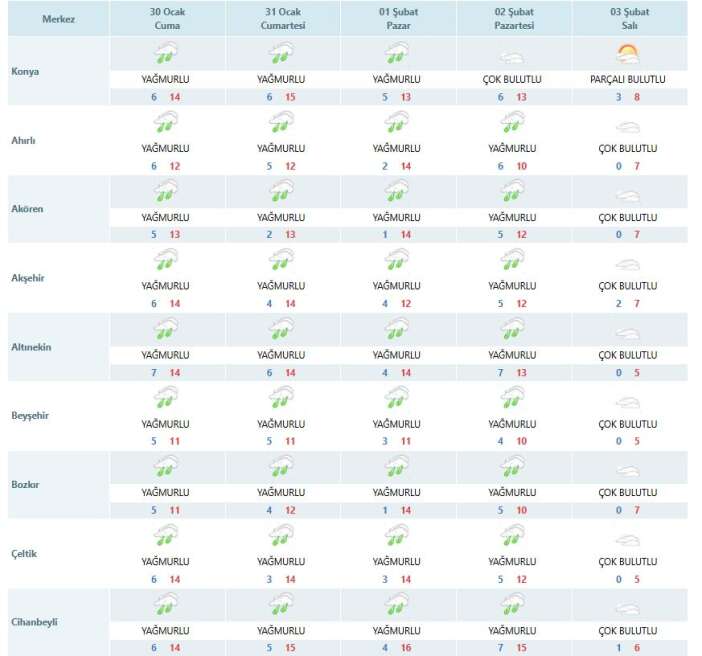Screen dimensions: 702x656
Task: Click Ahırlı rain icon for 31 Ocak Cumartesi
Action: click(x=282, y=123)
